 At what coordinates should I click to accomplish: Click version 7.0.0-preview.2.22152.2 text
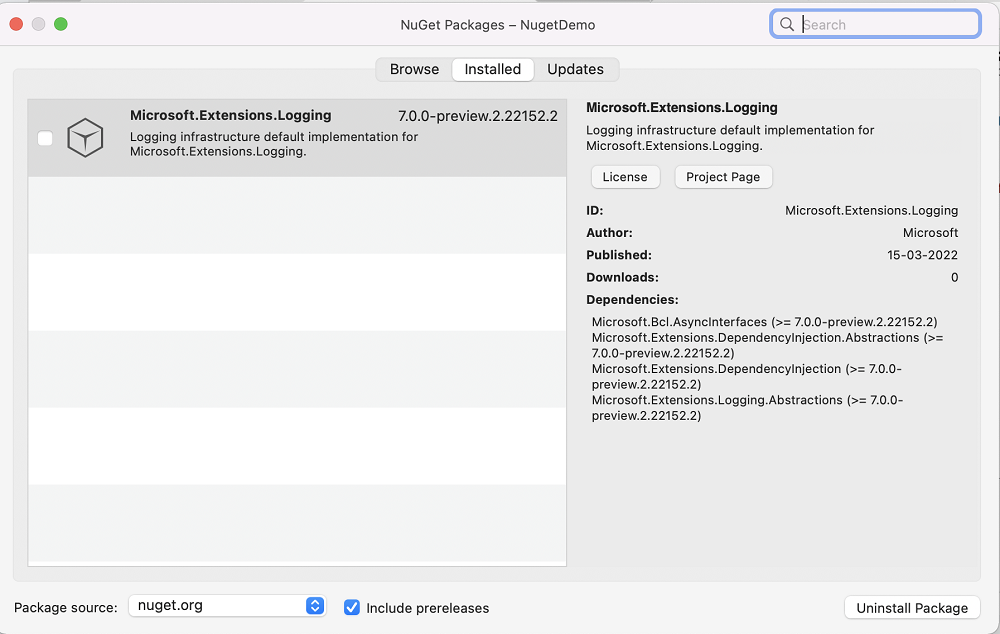coord(479,115)
